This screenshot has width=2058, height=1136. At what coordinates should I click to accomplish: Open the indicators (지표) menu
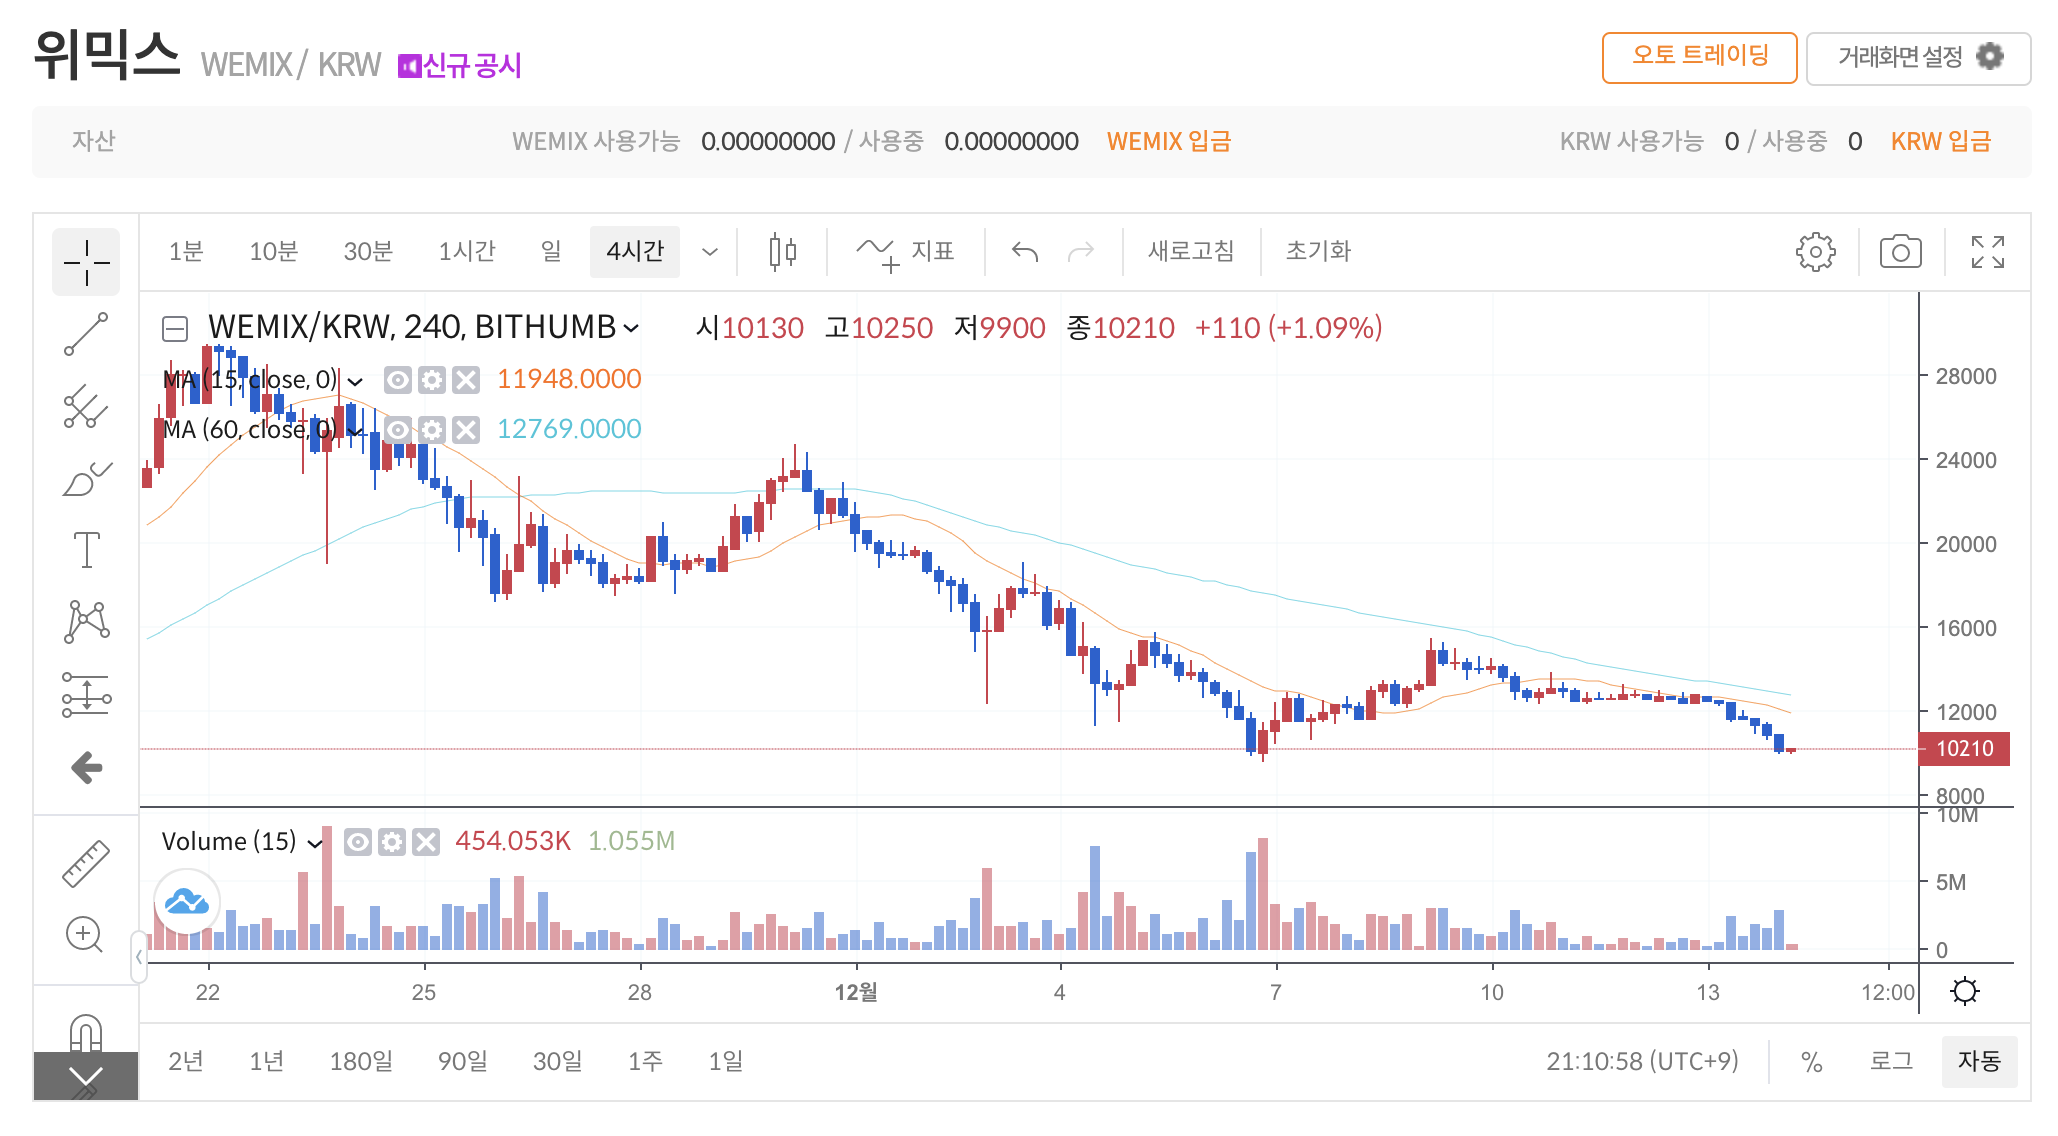coord(906,251)
